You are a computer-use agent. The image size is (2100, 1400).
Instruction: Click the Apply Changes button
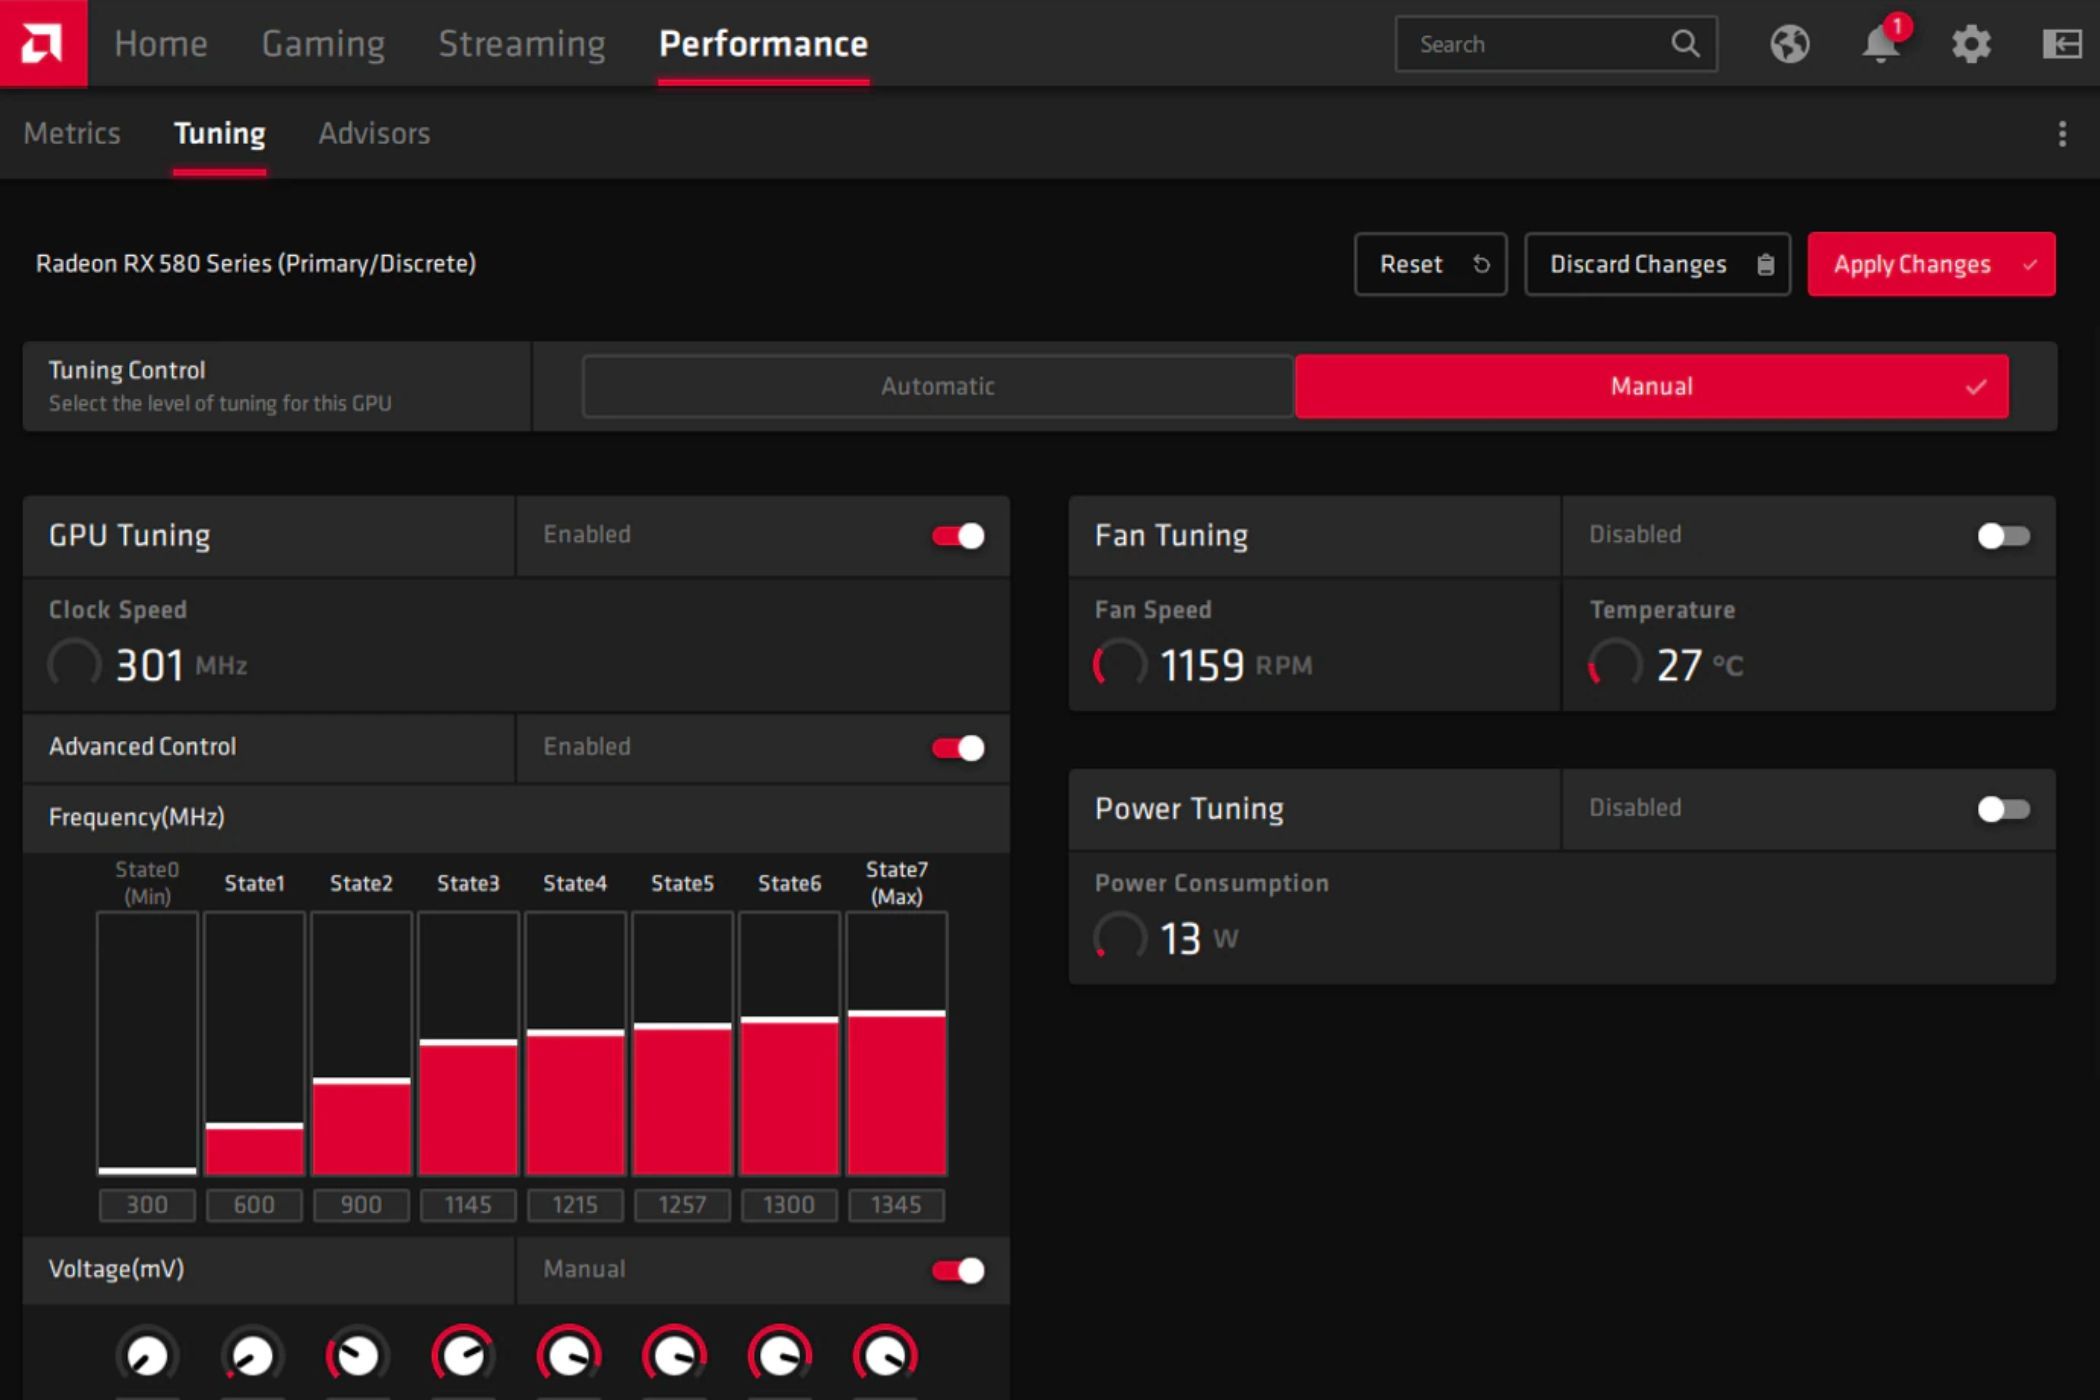coord(1930,264)
